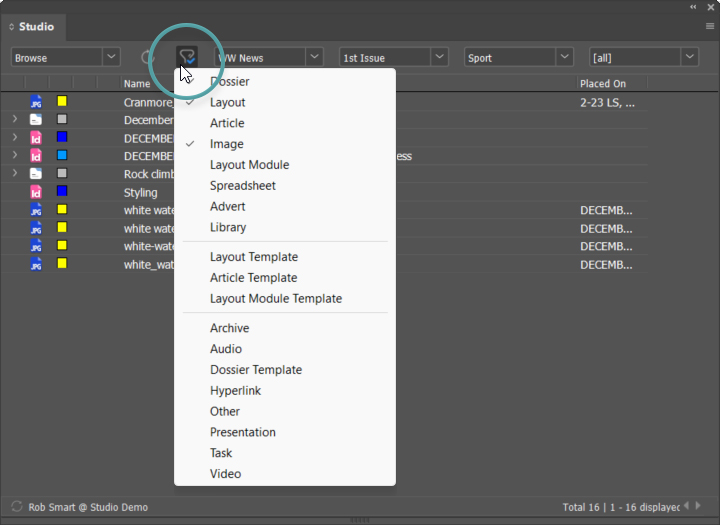Screen dimensions: 720x525
Task: Select the Studio panel tab
Action: pos(33,27)
